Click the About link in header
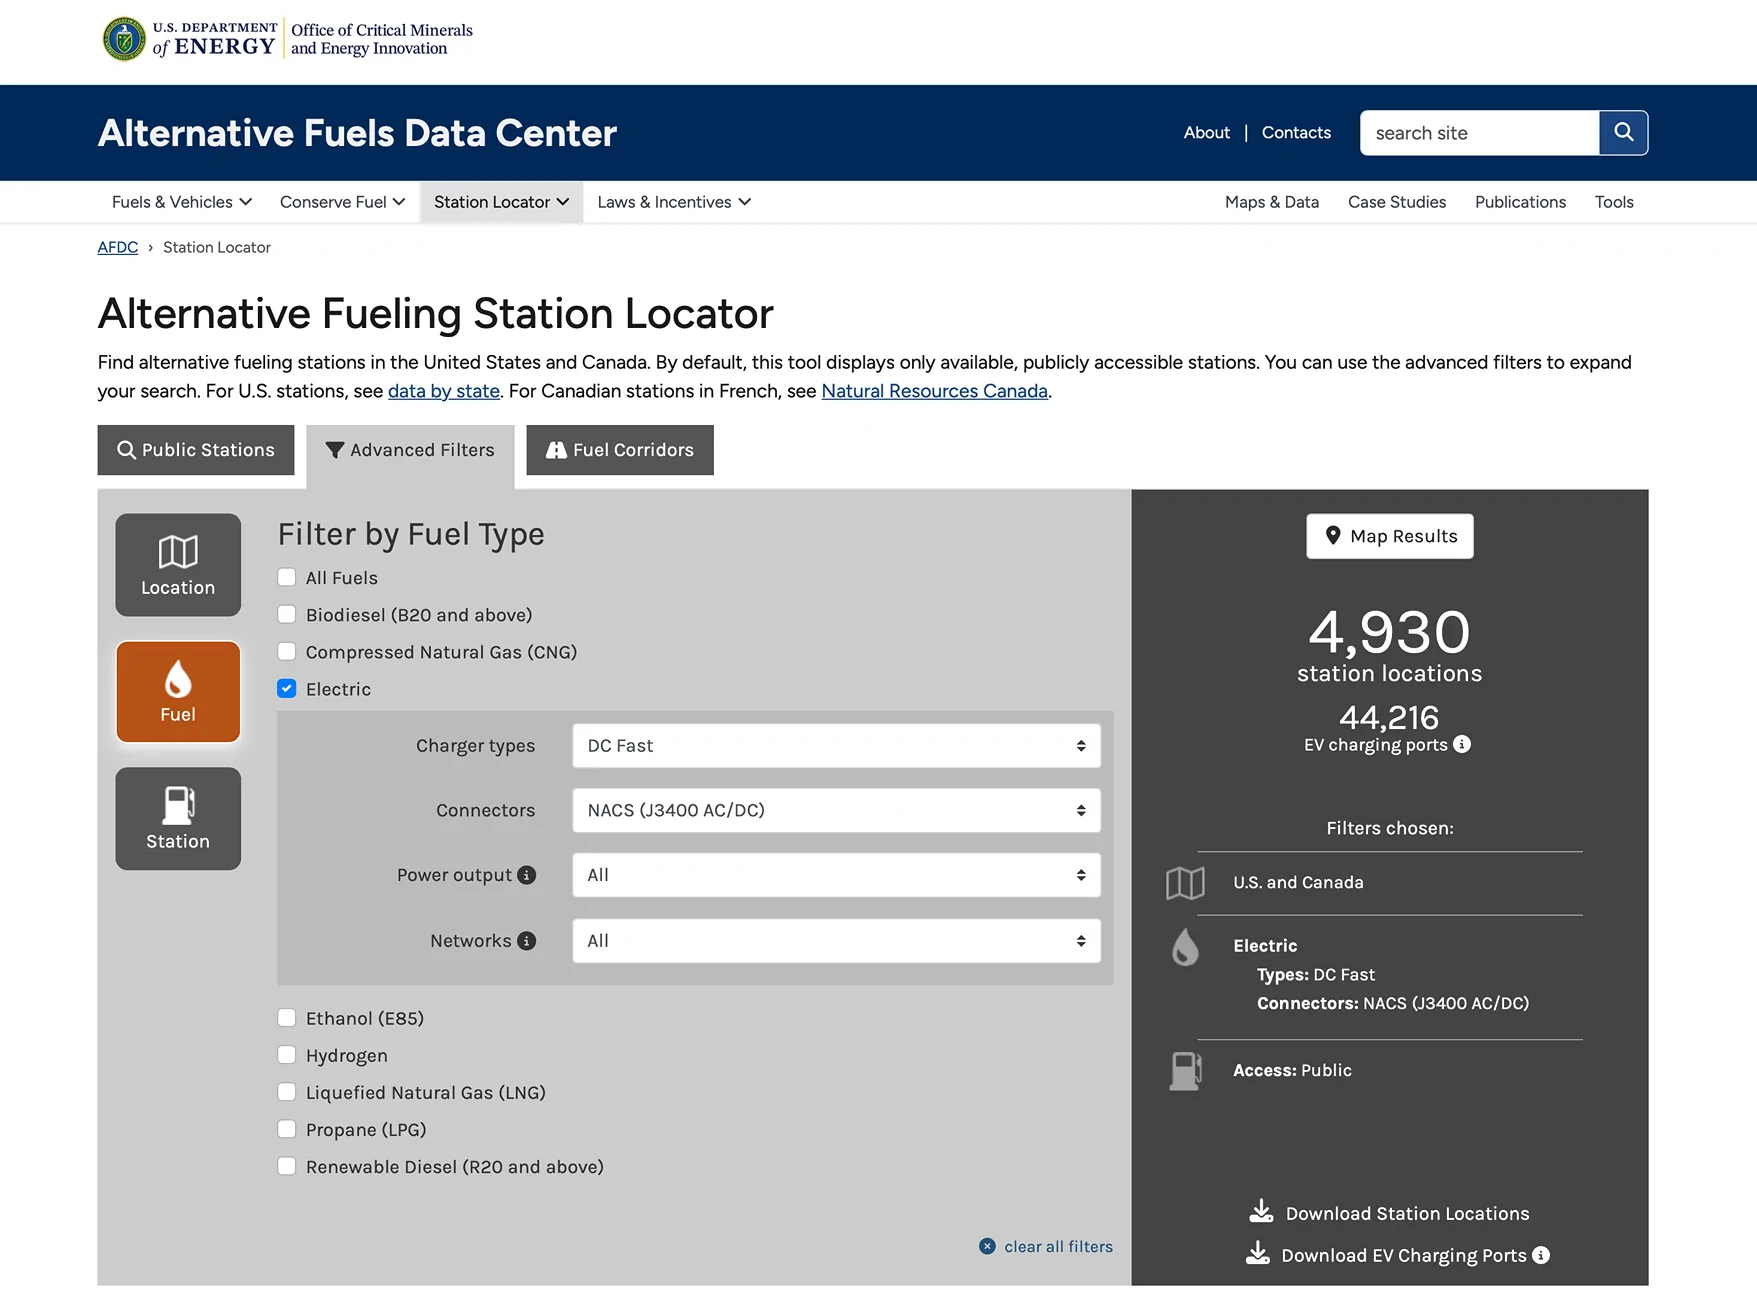 point(1207,133)
